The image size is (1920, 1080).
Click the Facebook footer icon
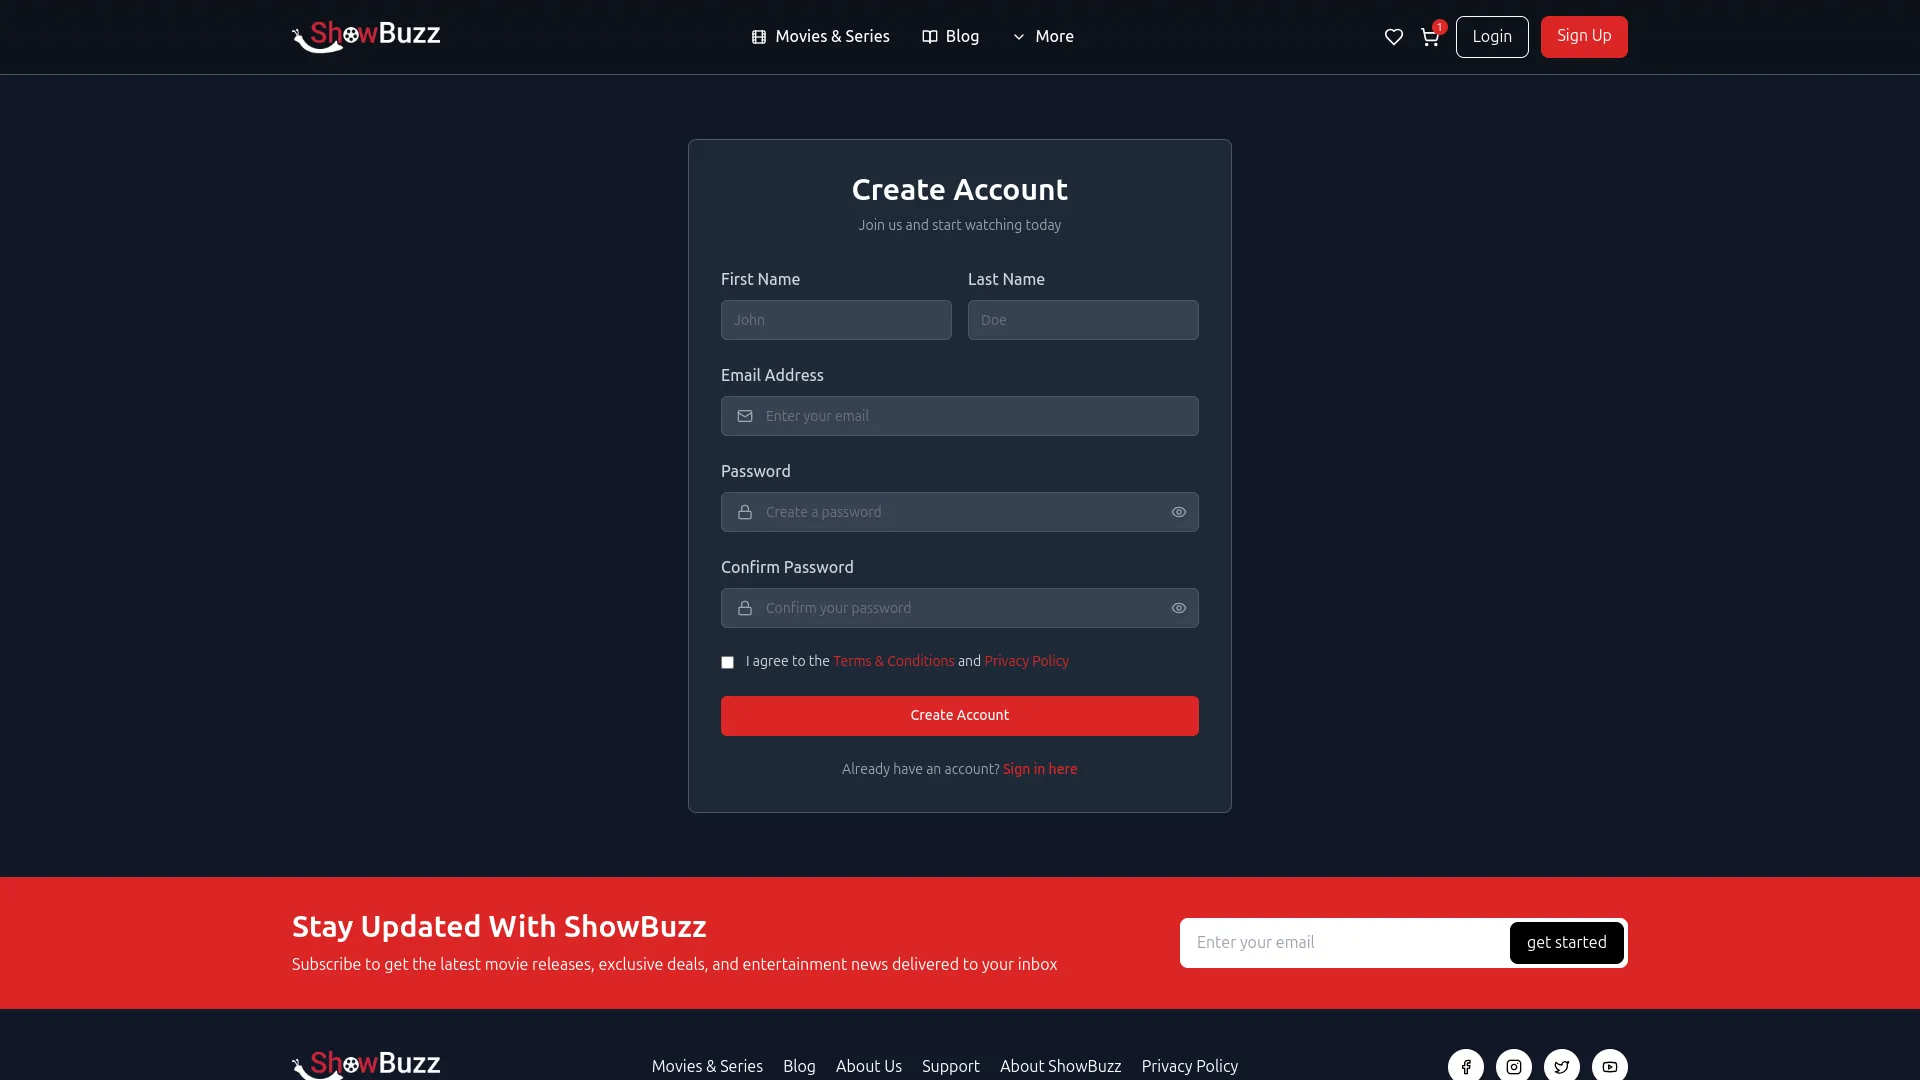[1466, 1066]
